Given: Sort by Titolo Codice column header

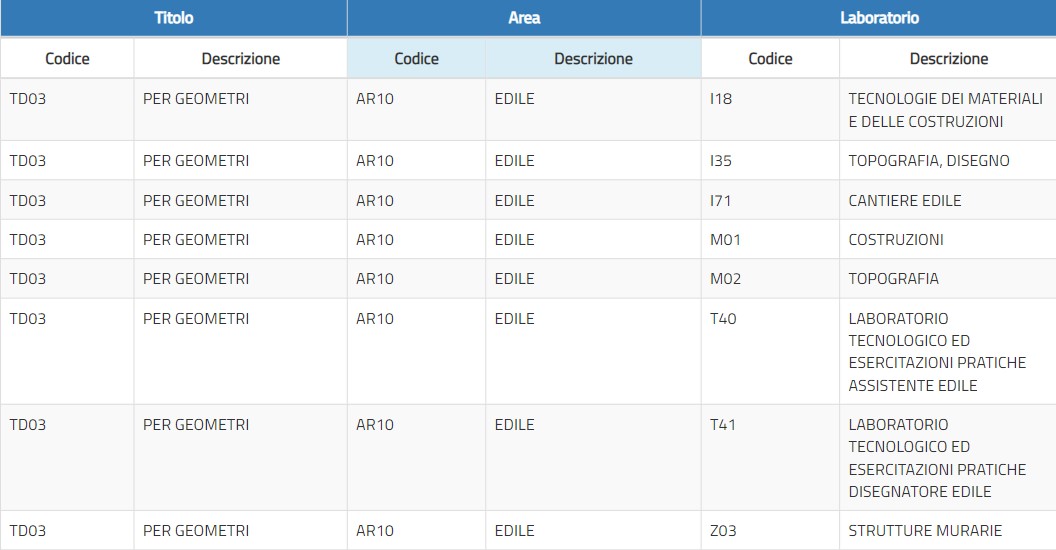Looking at the screenshot, I should pos(67,59).
